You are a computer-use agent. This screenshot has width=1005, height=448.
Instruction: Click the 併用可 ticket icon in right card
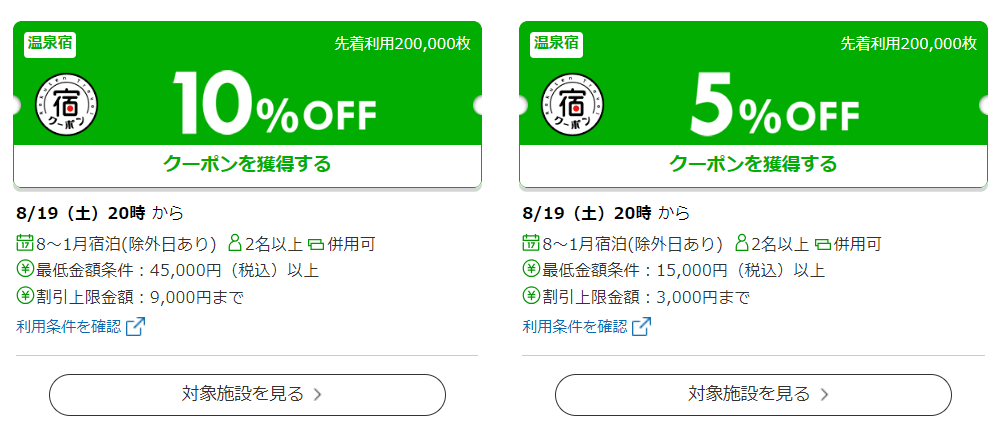coord(822,244)
